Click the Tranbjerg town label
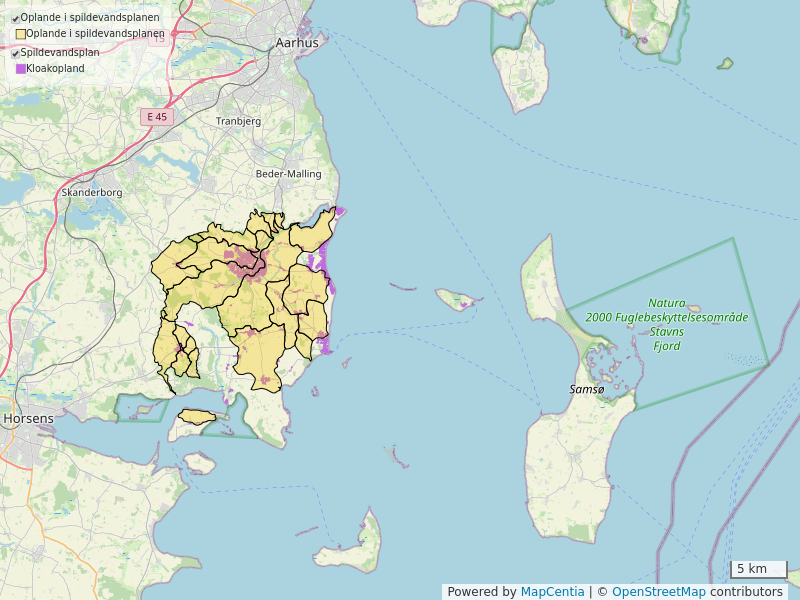This screenshot has height=600, width=800. (238, 121)
